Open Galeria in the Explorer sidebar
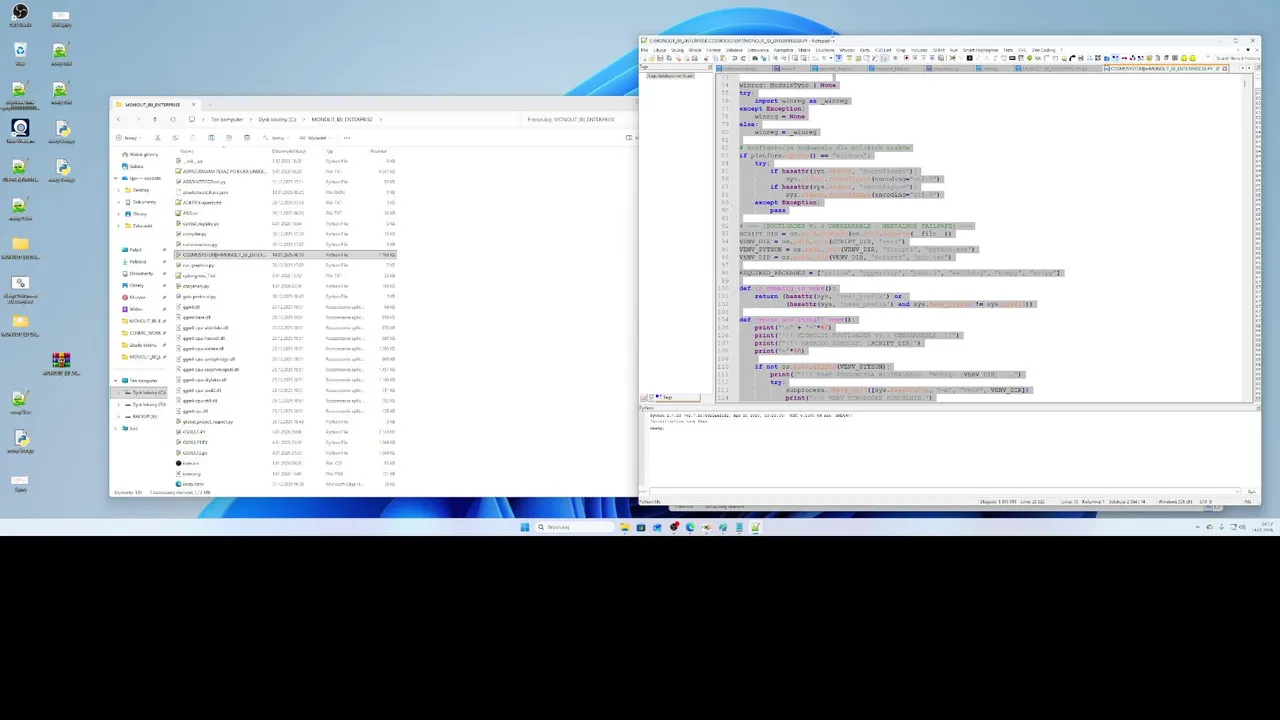 tap(137, 166)
